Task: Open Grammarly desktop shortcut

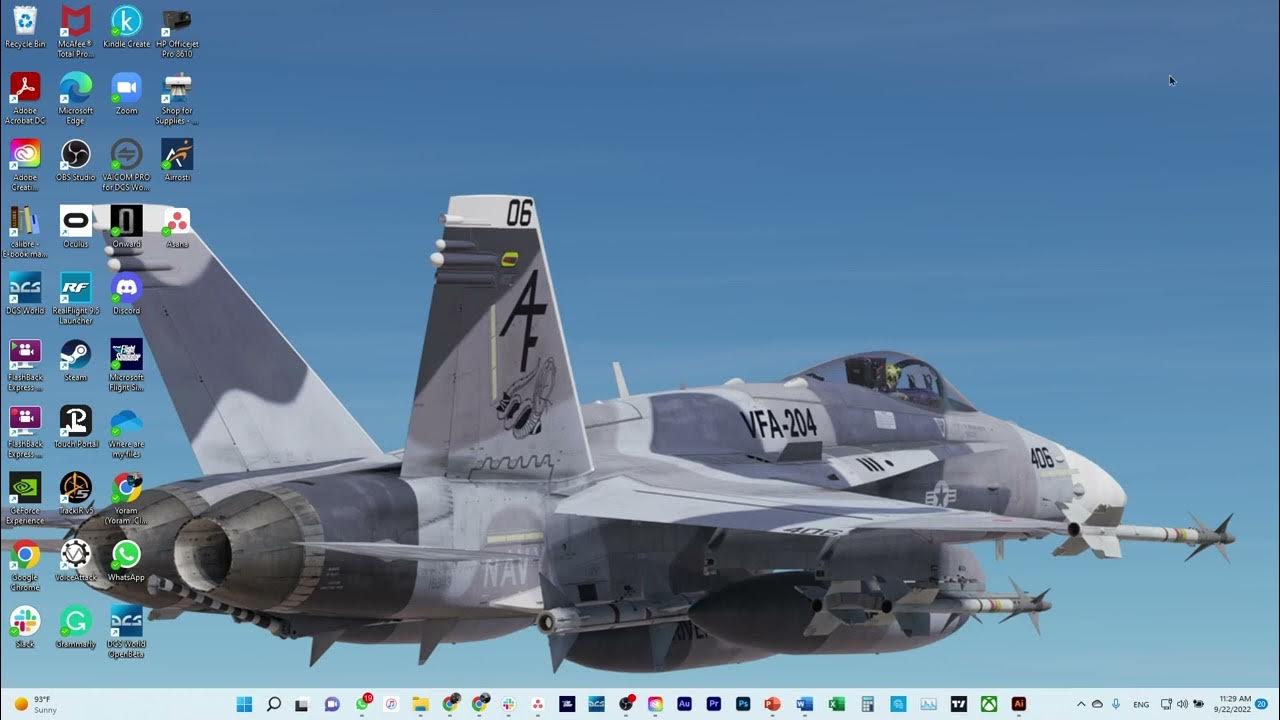Action: point(75,627)
